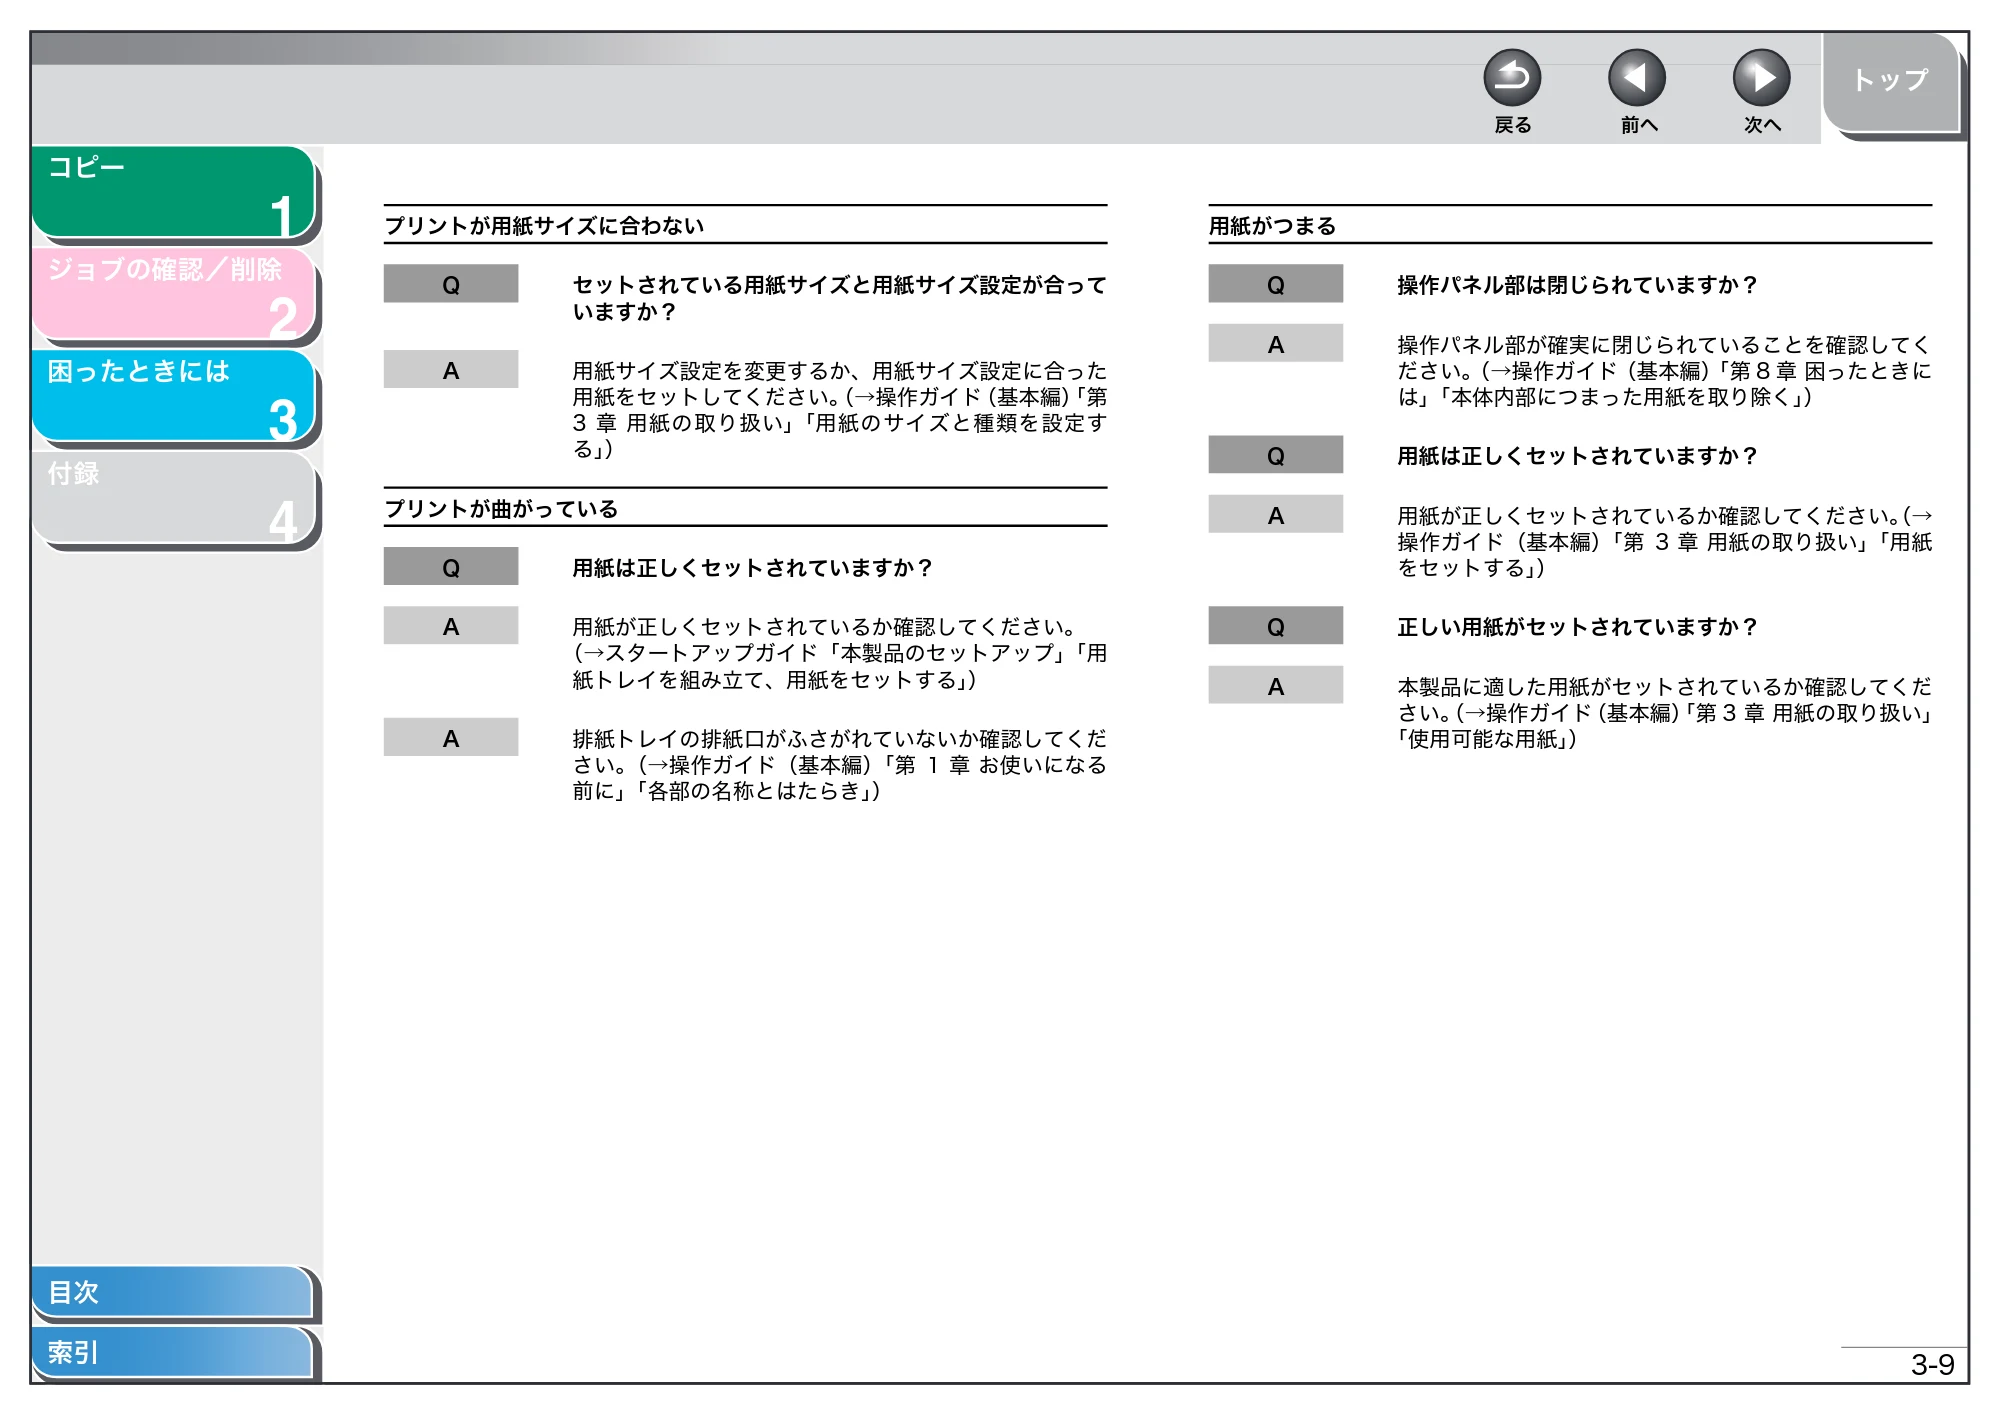Open chapter 4 付録 tab
The width and height of the screenshot is (2000, 1414).
click(173, 497)
